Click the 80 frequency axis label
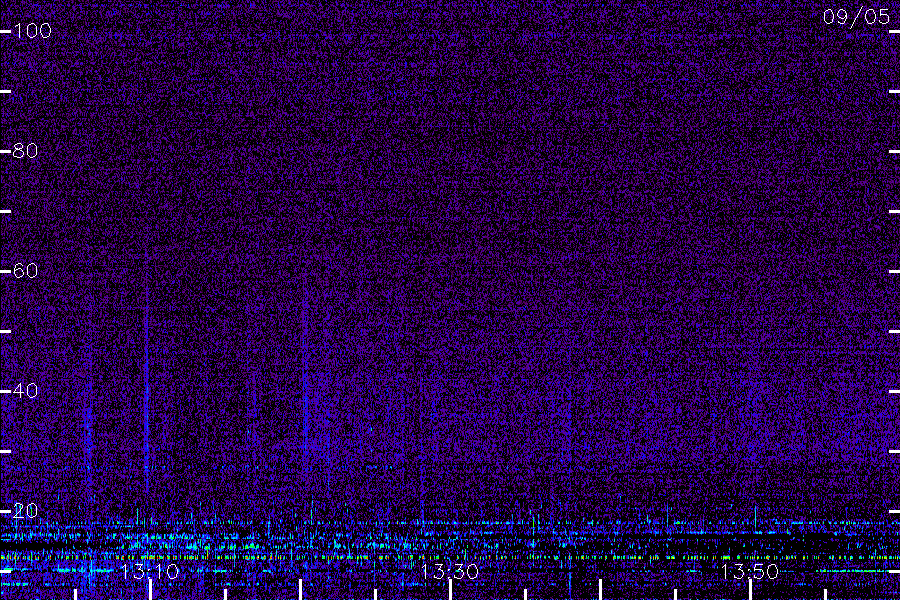Screen dimensions: 900x600 pyautogui.click(x=25, y=150)
